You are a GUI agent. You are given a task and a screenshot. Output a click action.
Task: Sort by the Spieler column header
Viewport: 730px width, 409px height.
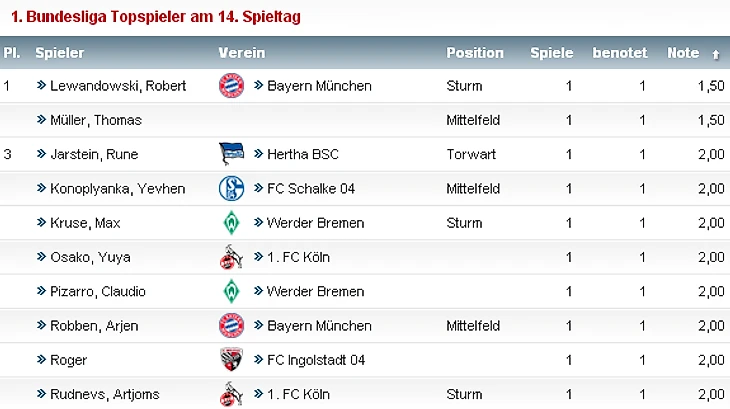coord(60,53)
